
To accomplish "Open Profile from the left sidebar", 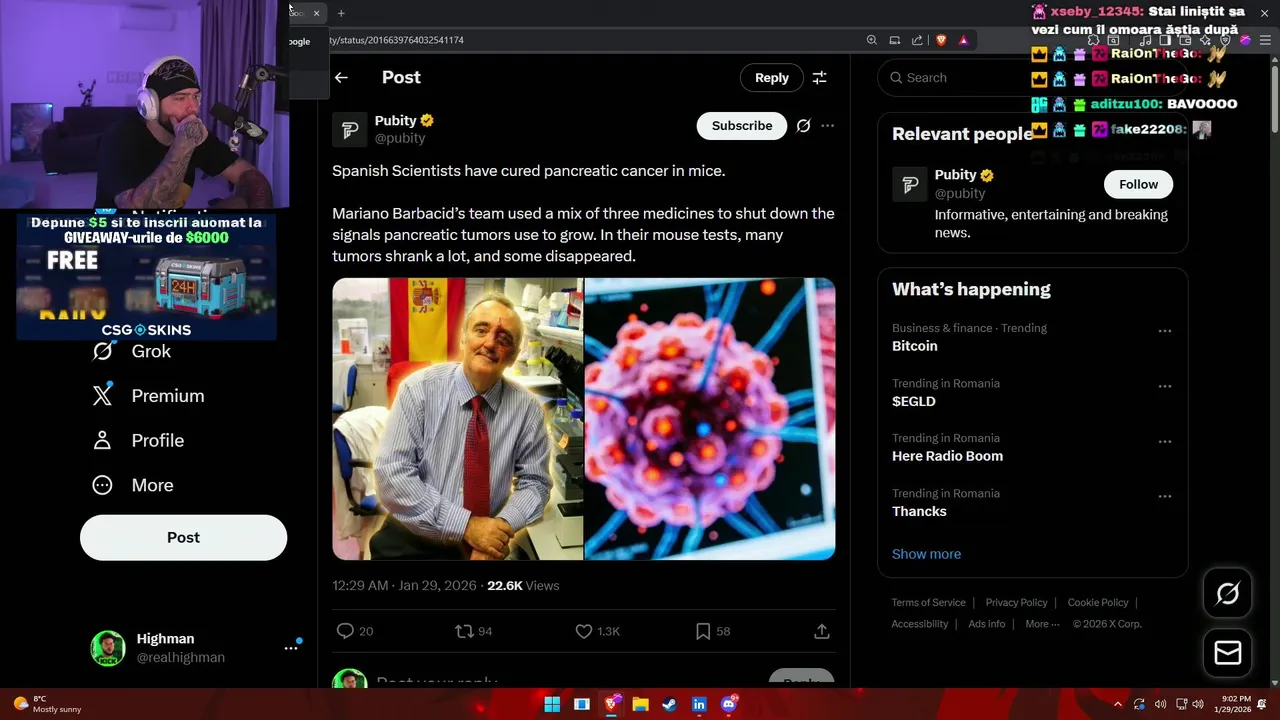I will click(138, 440).
